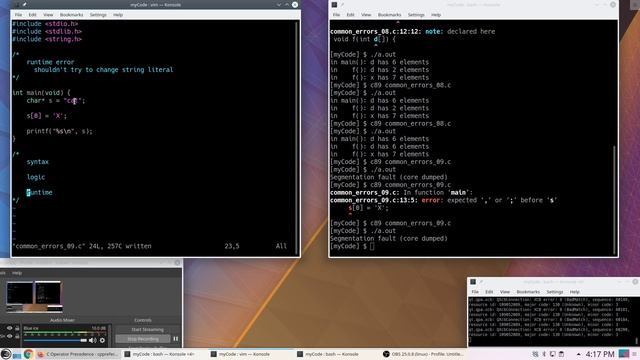Click 'logic' comment word in vim
Image resolution: width=640 pixels, height=360 pixels.
[36, 177]
